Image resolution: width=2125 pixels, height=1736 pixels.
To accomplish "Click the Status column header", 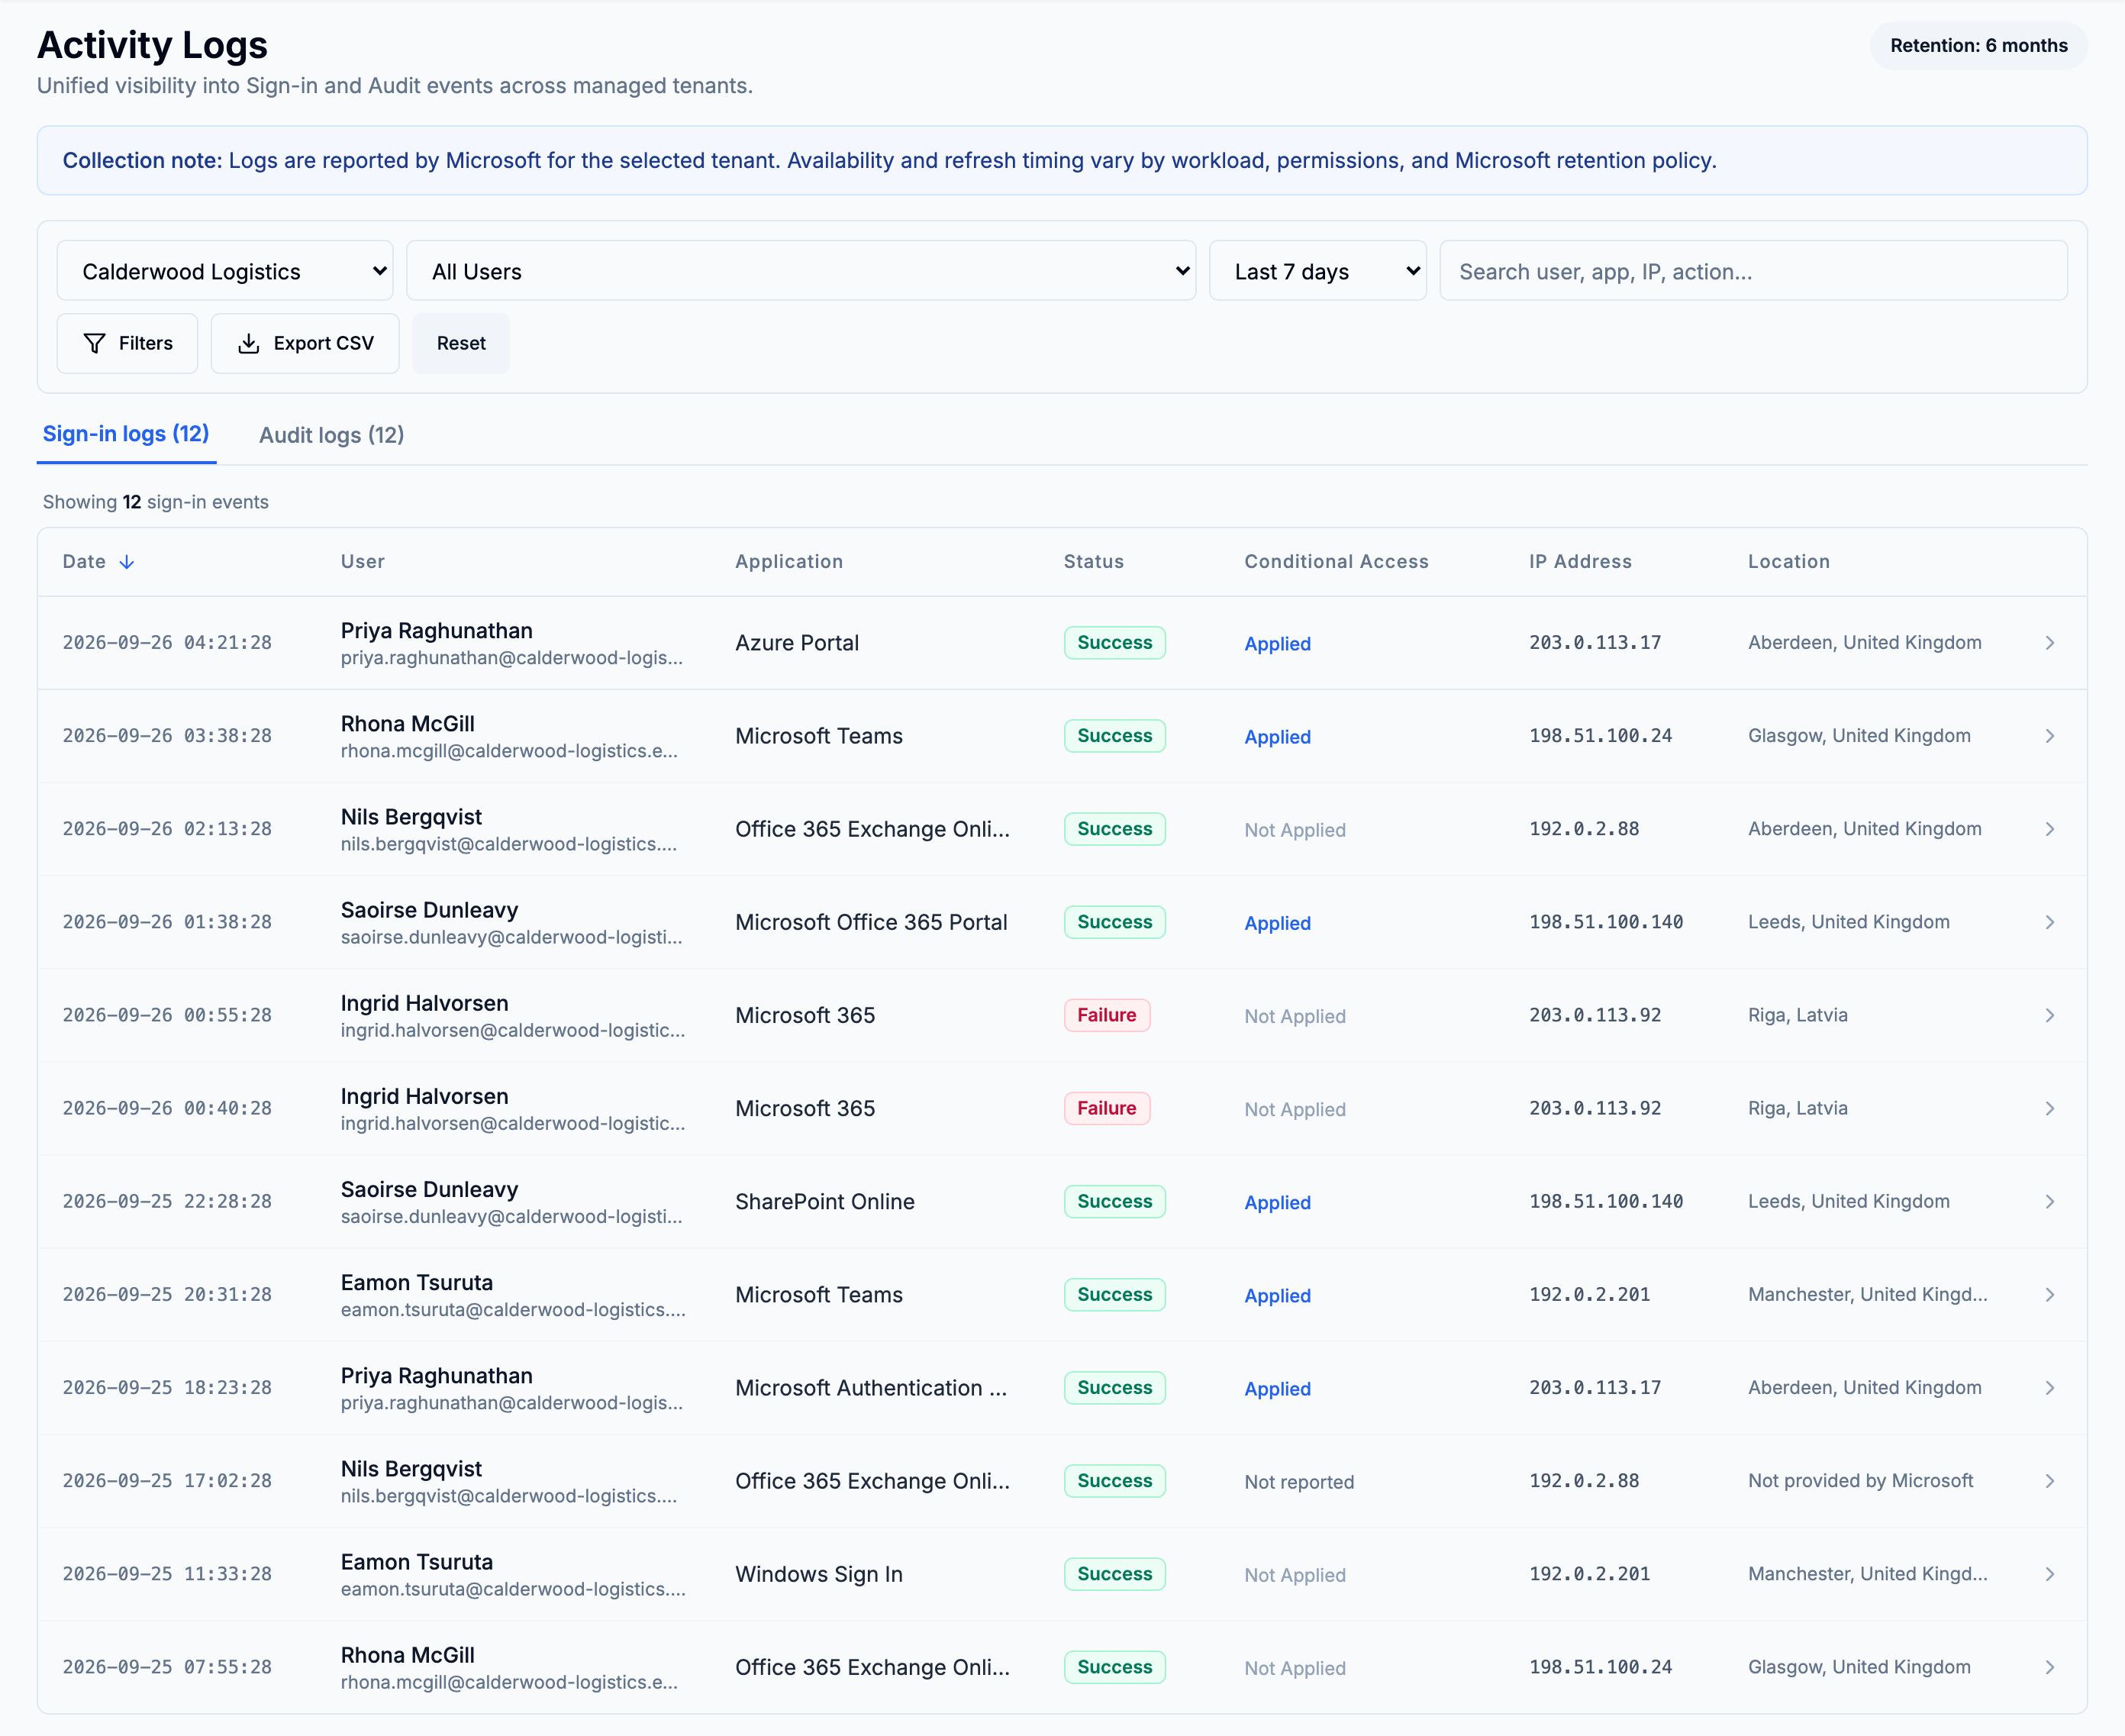I will tap(1094, 562).
